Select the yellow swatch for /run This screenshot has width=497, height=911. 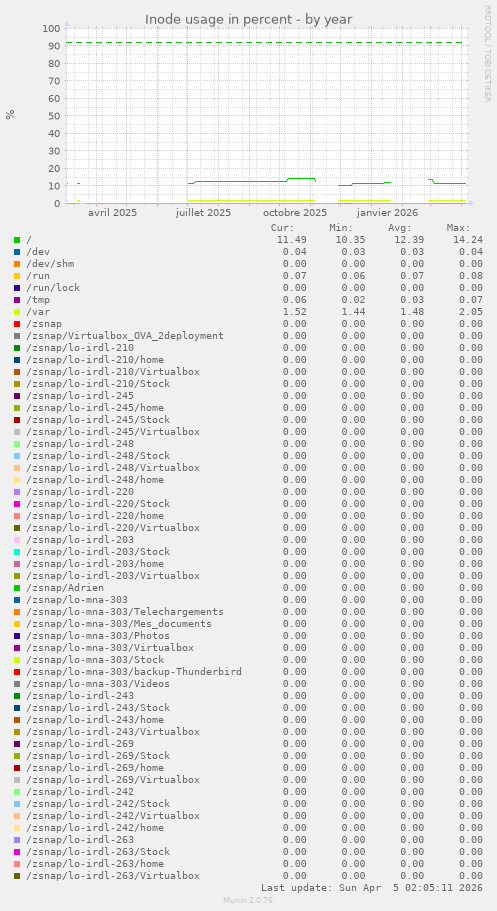17,276
